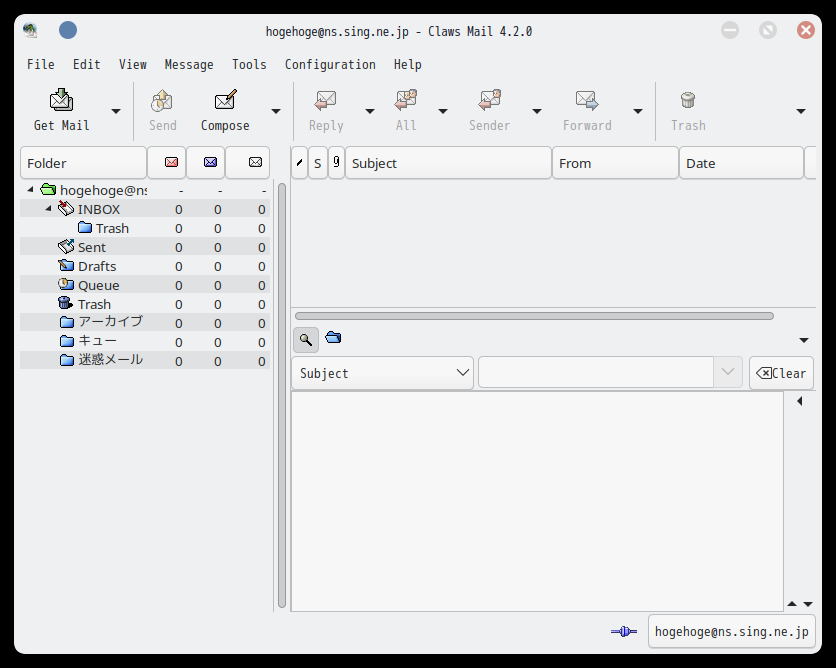Open the search history dropdown arrow
836x668 pixels.
[728, 372]
